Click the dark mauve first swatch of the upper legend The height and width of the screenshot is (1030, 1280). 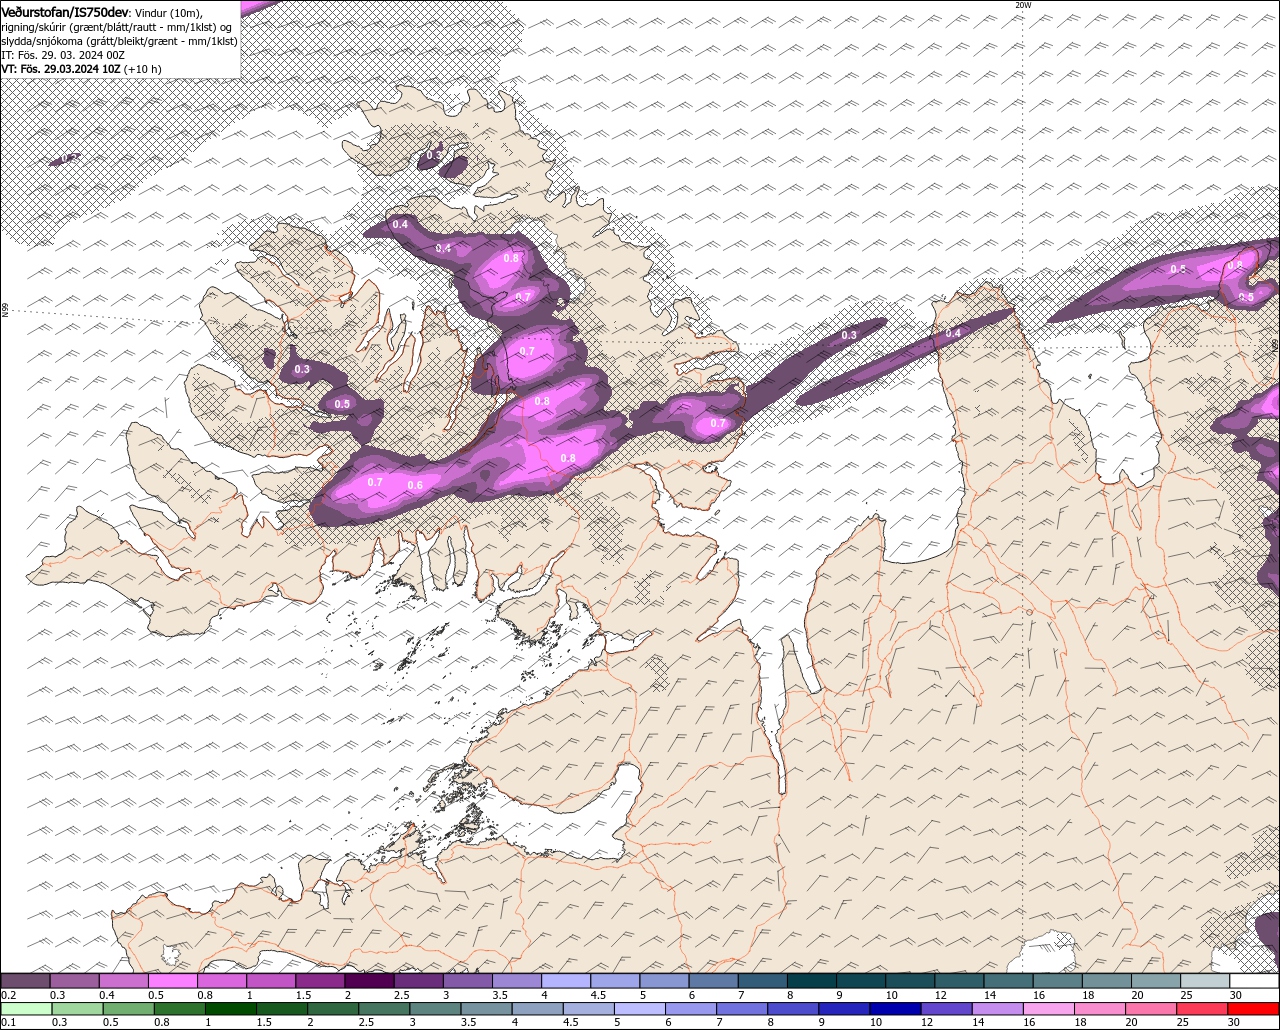[x=25, y=980]
